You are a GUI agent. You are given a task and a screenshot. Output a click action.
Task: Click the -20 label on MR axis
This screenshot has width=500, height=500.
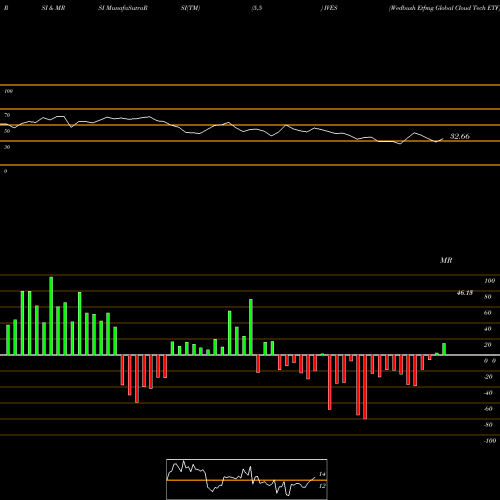[x=488, y=377]
